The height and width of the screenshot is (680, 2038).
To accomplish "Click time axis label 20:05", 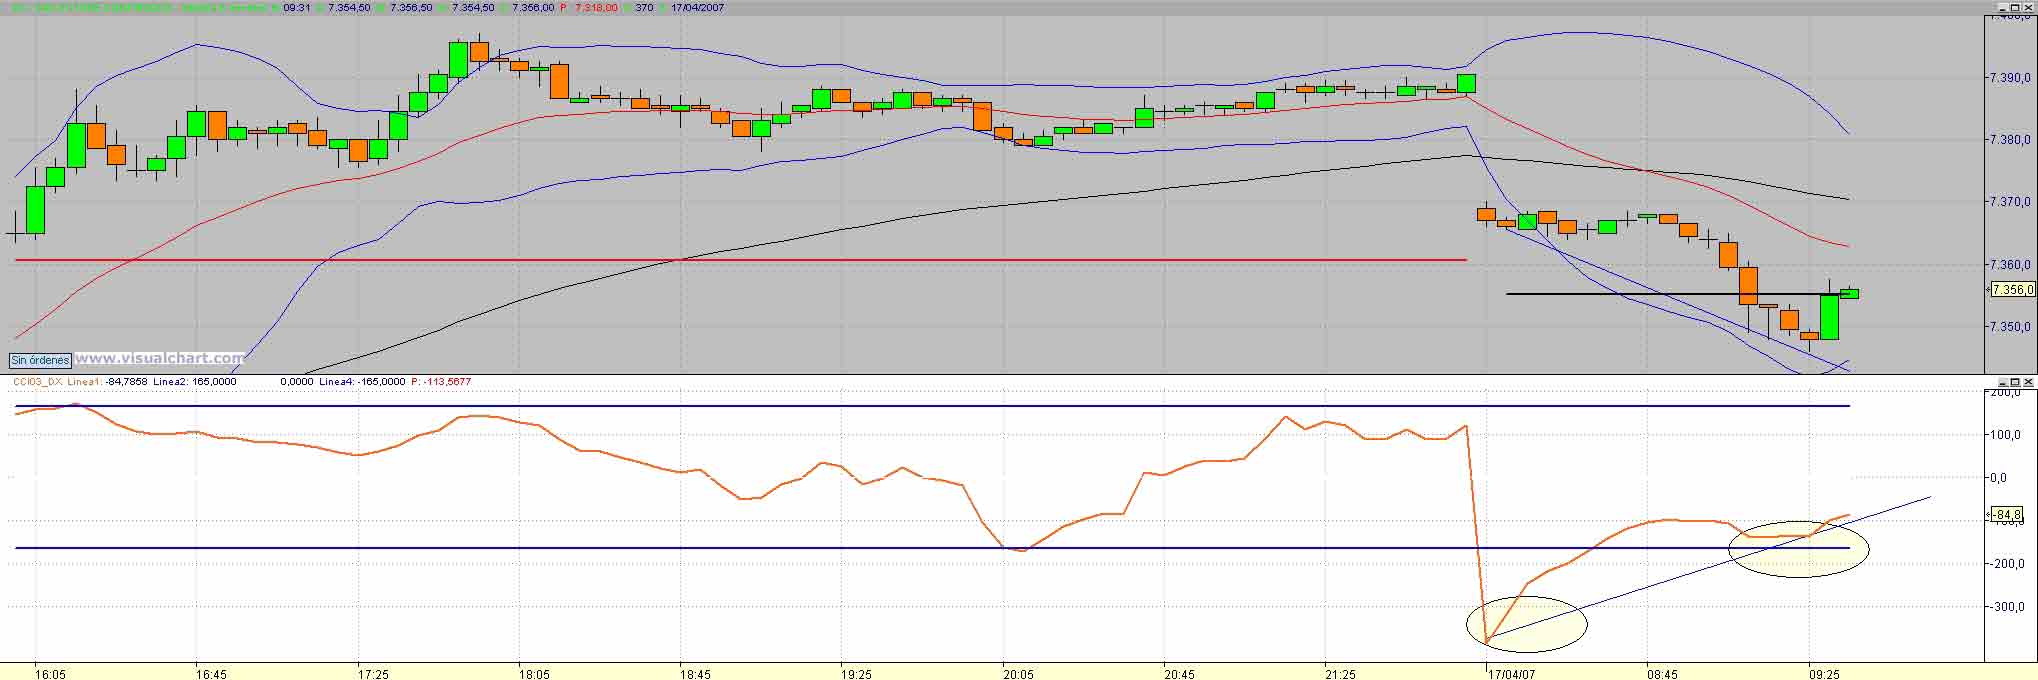I will pos(1019,674).
